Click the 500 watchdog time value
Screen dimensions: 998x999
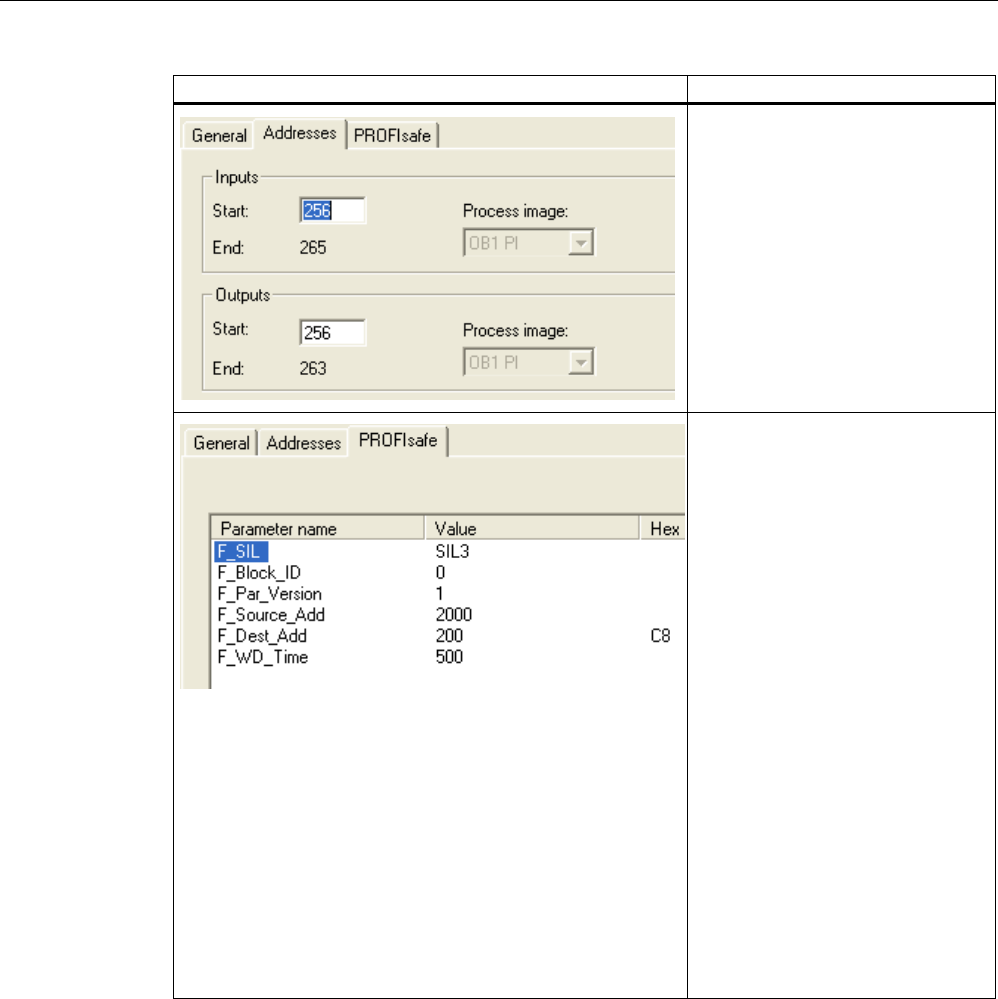[x=449, y=657]
